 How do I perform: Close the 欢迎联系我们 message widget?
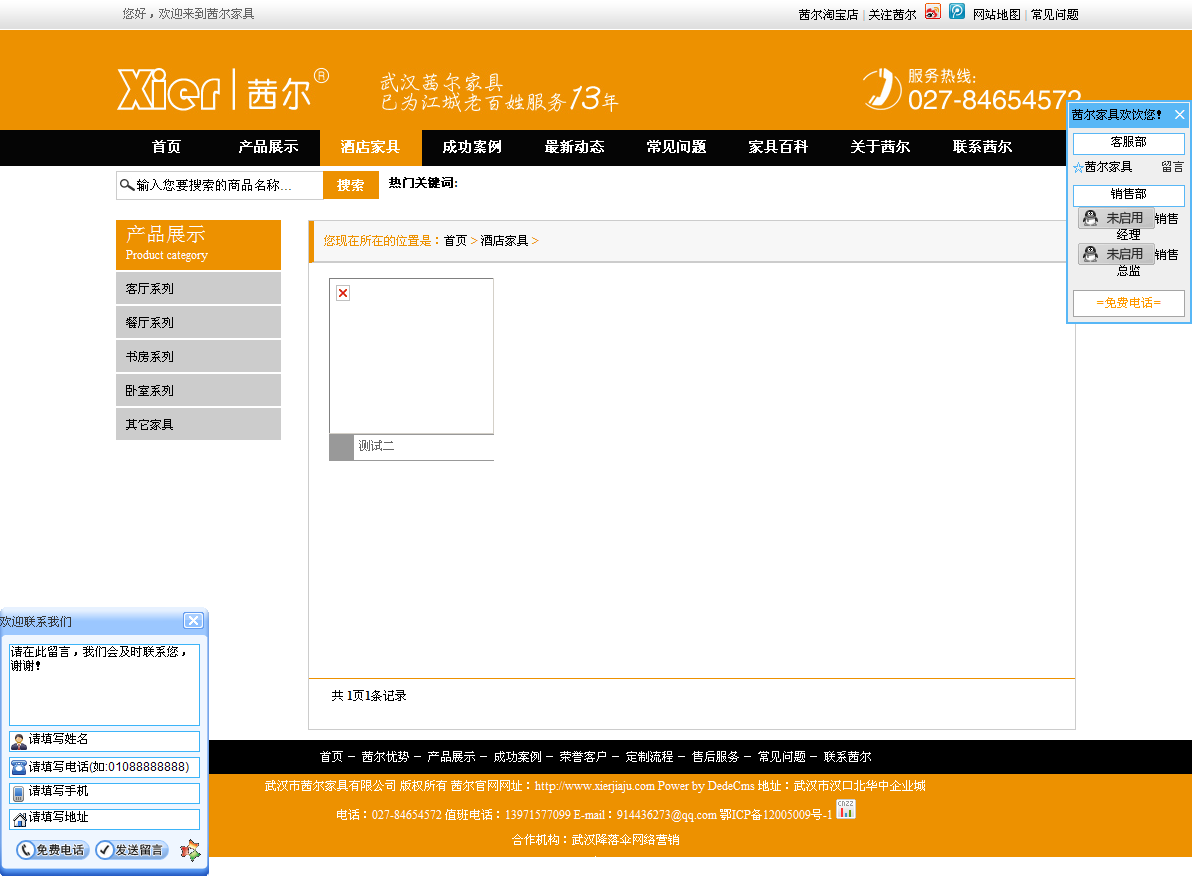coord(193,621)
